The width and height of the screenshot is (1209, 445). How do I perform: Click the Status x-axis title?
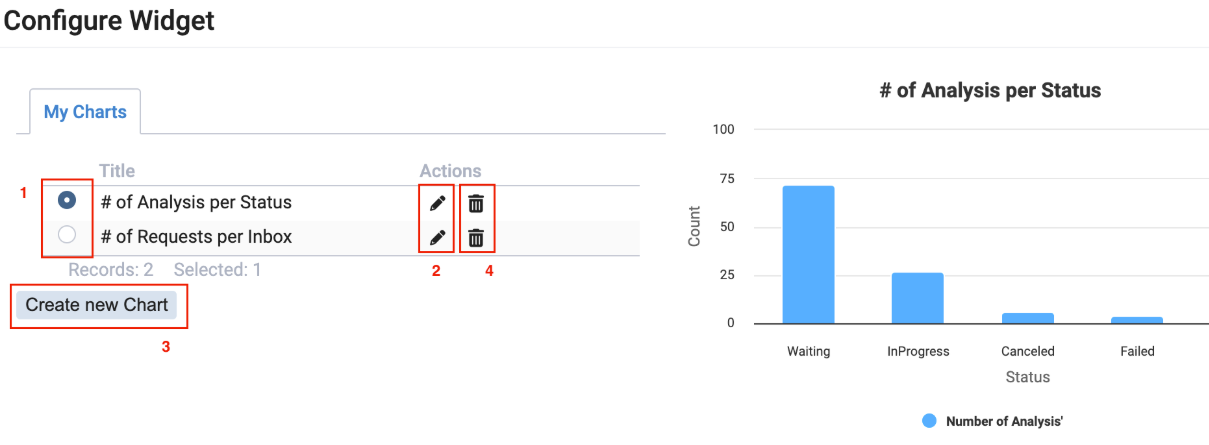click(1028, 377)
